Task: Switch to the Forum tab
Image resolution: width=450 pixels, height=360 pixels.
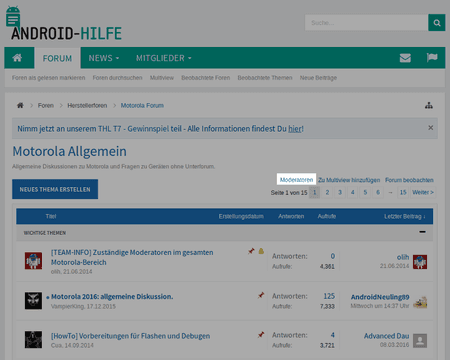Action: 57,58
